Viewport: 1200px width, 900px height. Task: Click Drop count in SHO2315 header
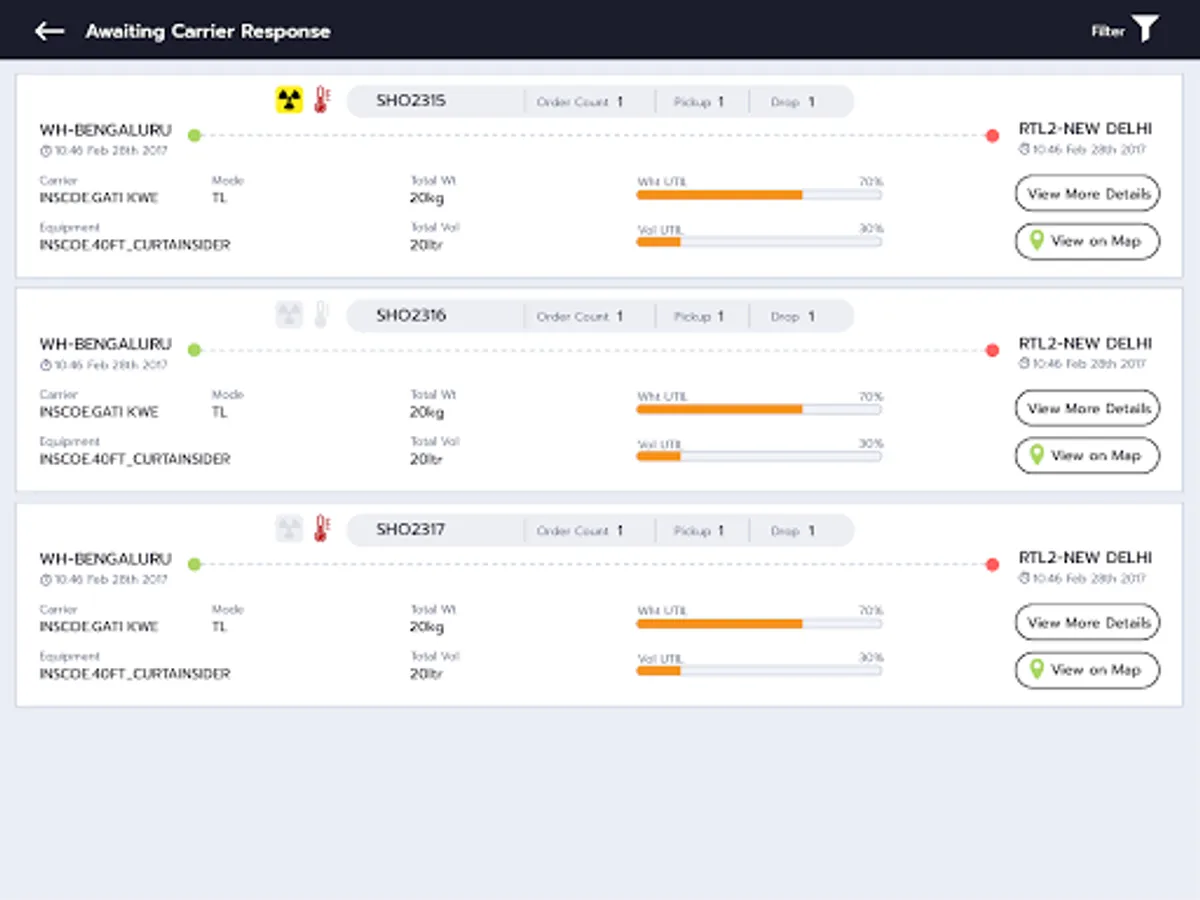click(793, 102)
